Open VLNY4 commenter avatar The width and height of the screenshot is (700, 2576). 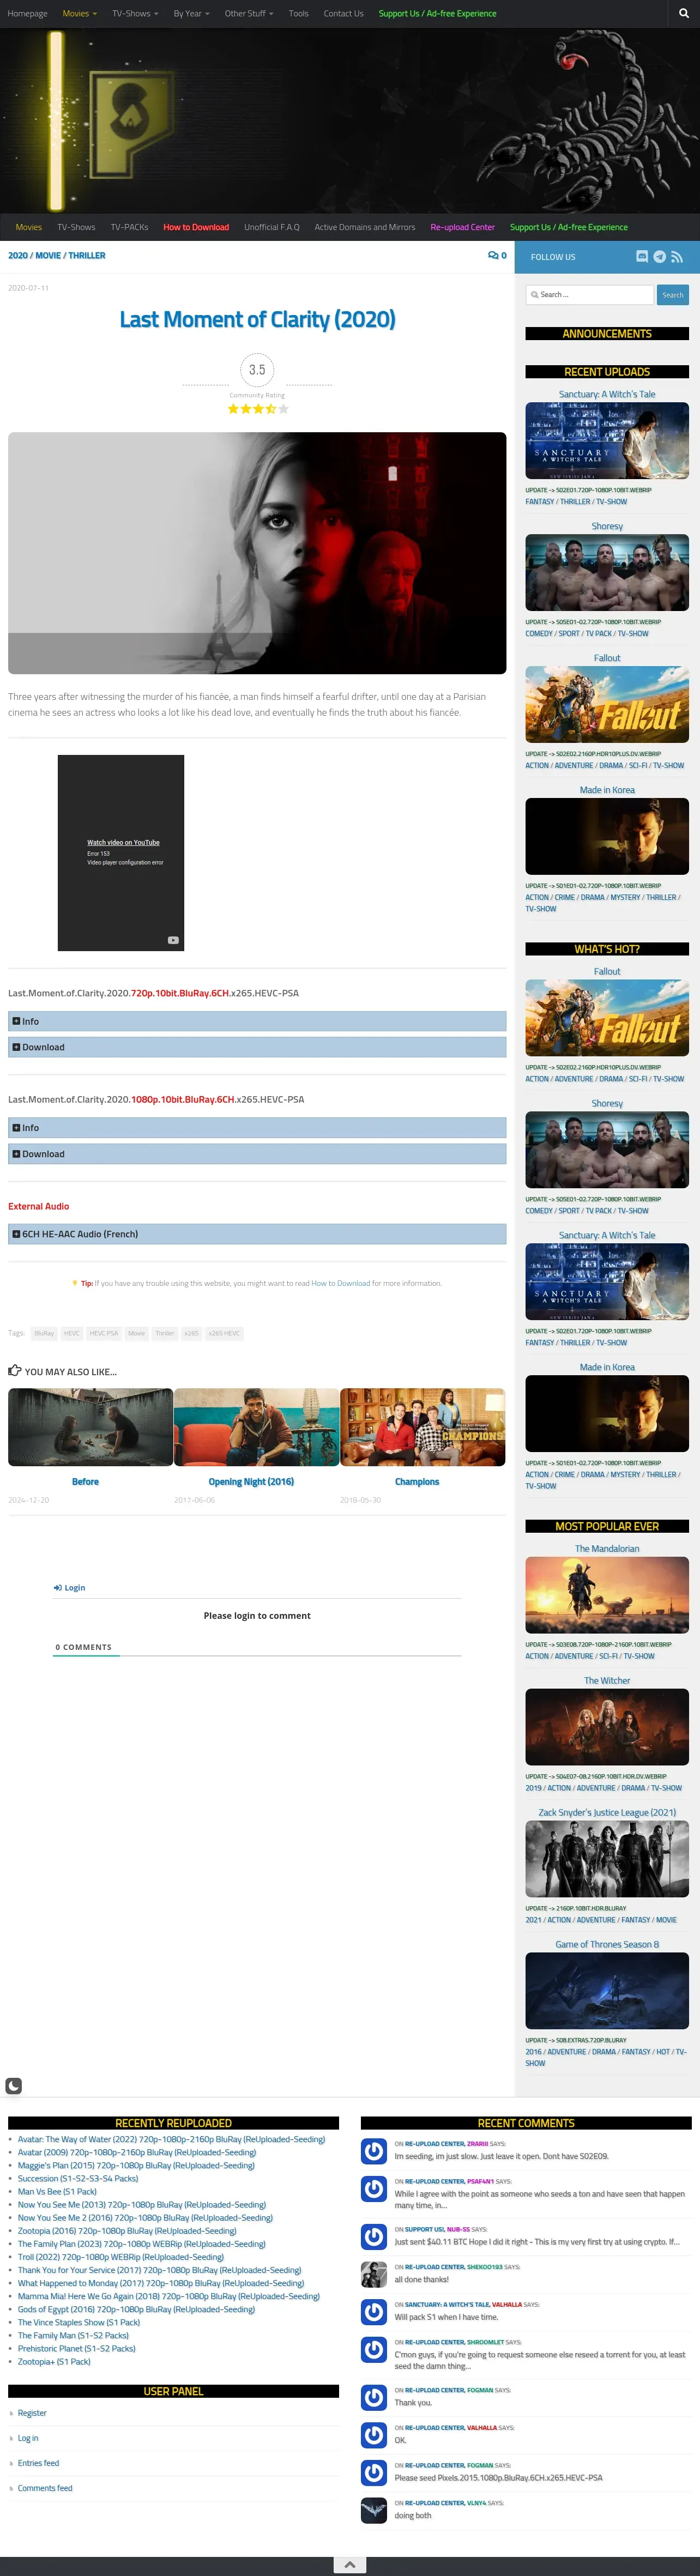pyautogui.click(x=374, y=2510)
